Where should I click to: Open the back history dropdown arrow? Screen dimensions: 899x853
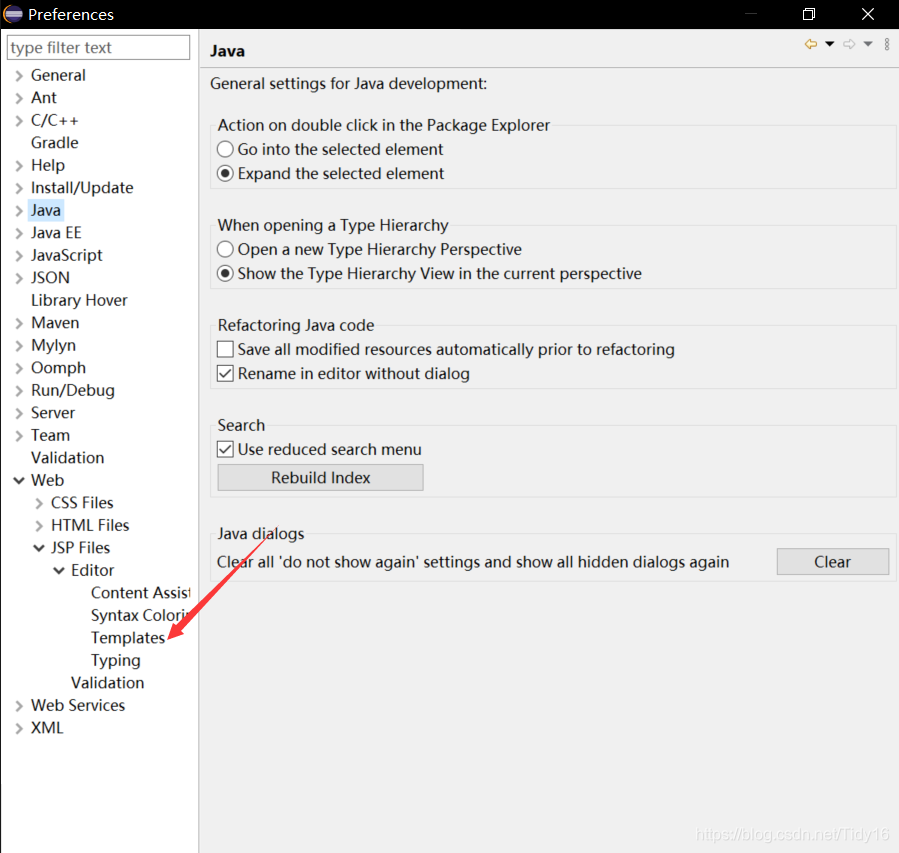pyautogui.click(x=830, y=44)
